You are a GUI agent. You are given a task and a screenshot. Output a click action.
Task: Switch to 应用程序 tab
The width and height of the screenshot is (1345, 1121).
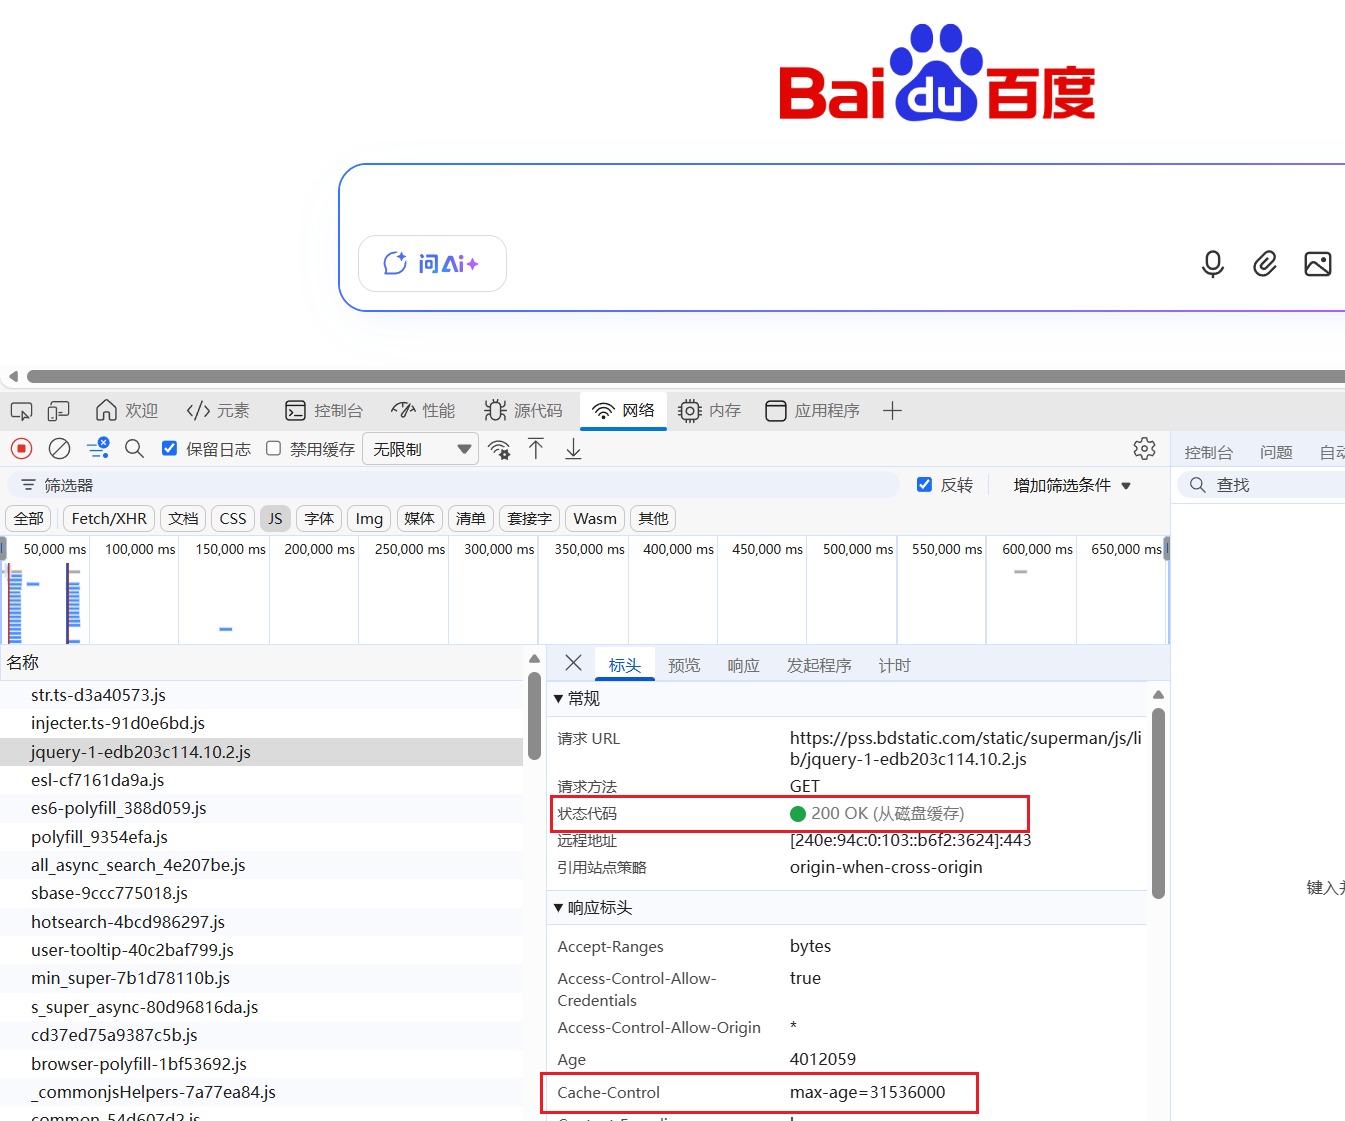(x=812, y=411)
